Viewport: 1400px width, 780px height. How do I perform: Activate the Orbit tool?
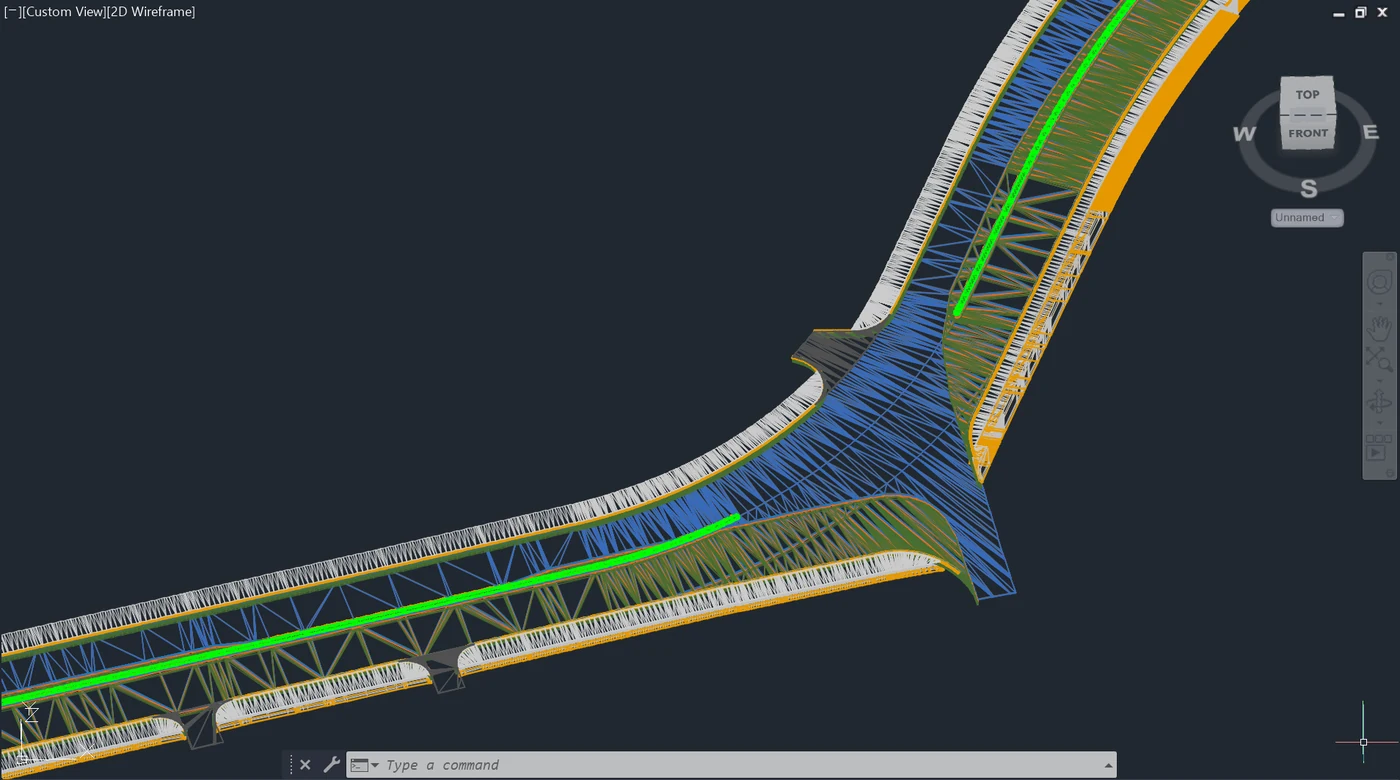(x=1379, y=403)
